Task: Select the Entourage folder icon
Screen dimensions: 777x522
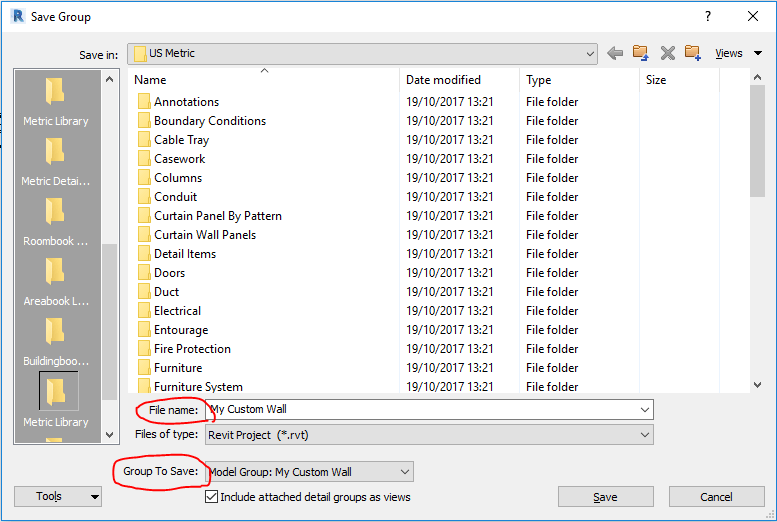Action: tap(144, 330)
